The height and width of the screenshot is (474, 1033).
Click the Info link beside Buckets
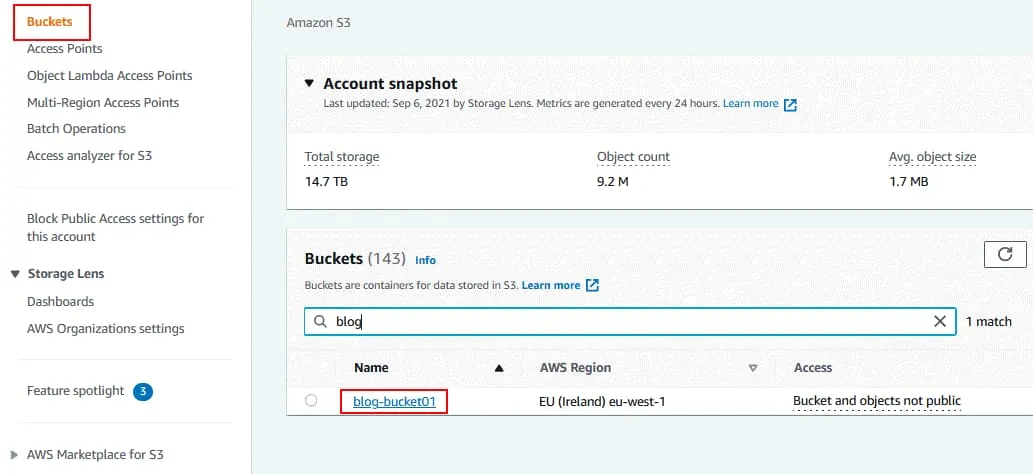click(425, 260)
